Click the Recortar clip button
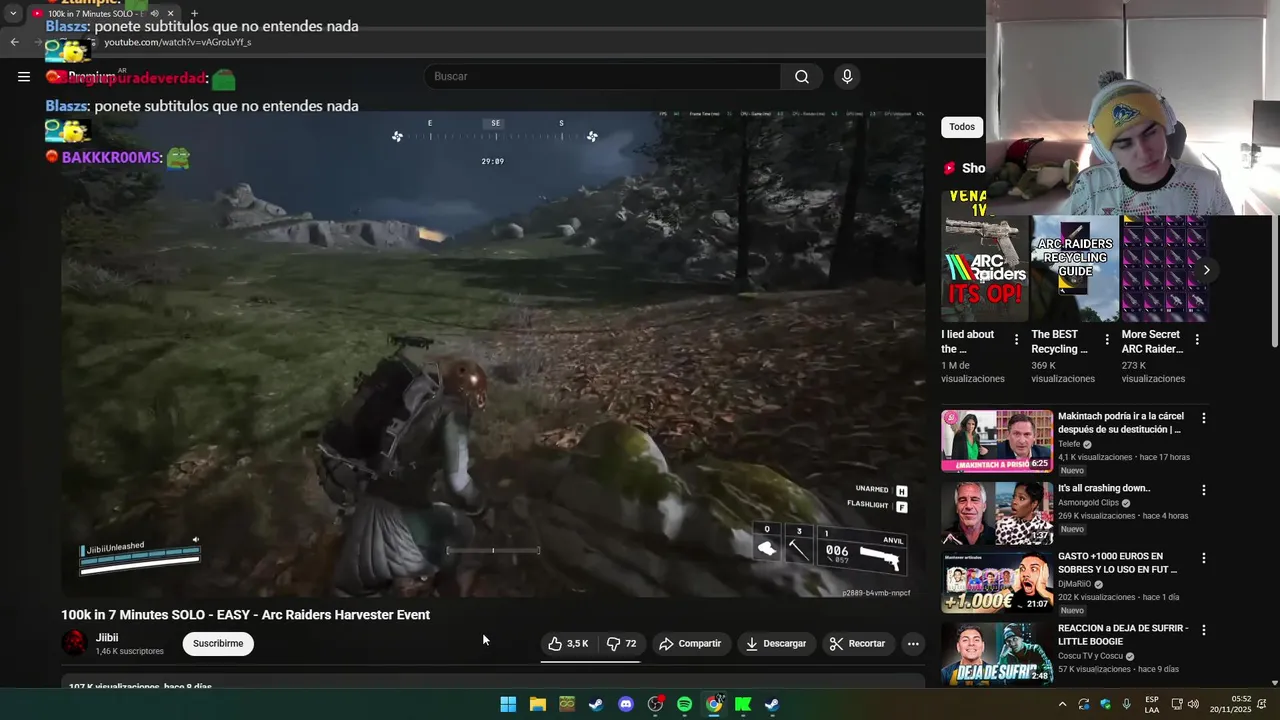 click(858, 644)
